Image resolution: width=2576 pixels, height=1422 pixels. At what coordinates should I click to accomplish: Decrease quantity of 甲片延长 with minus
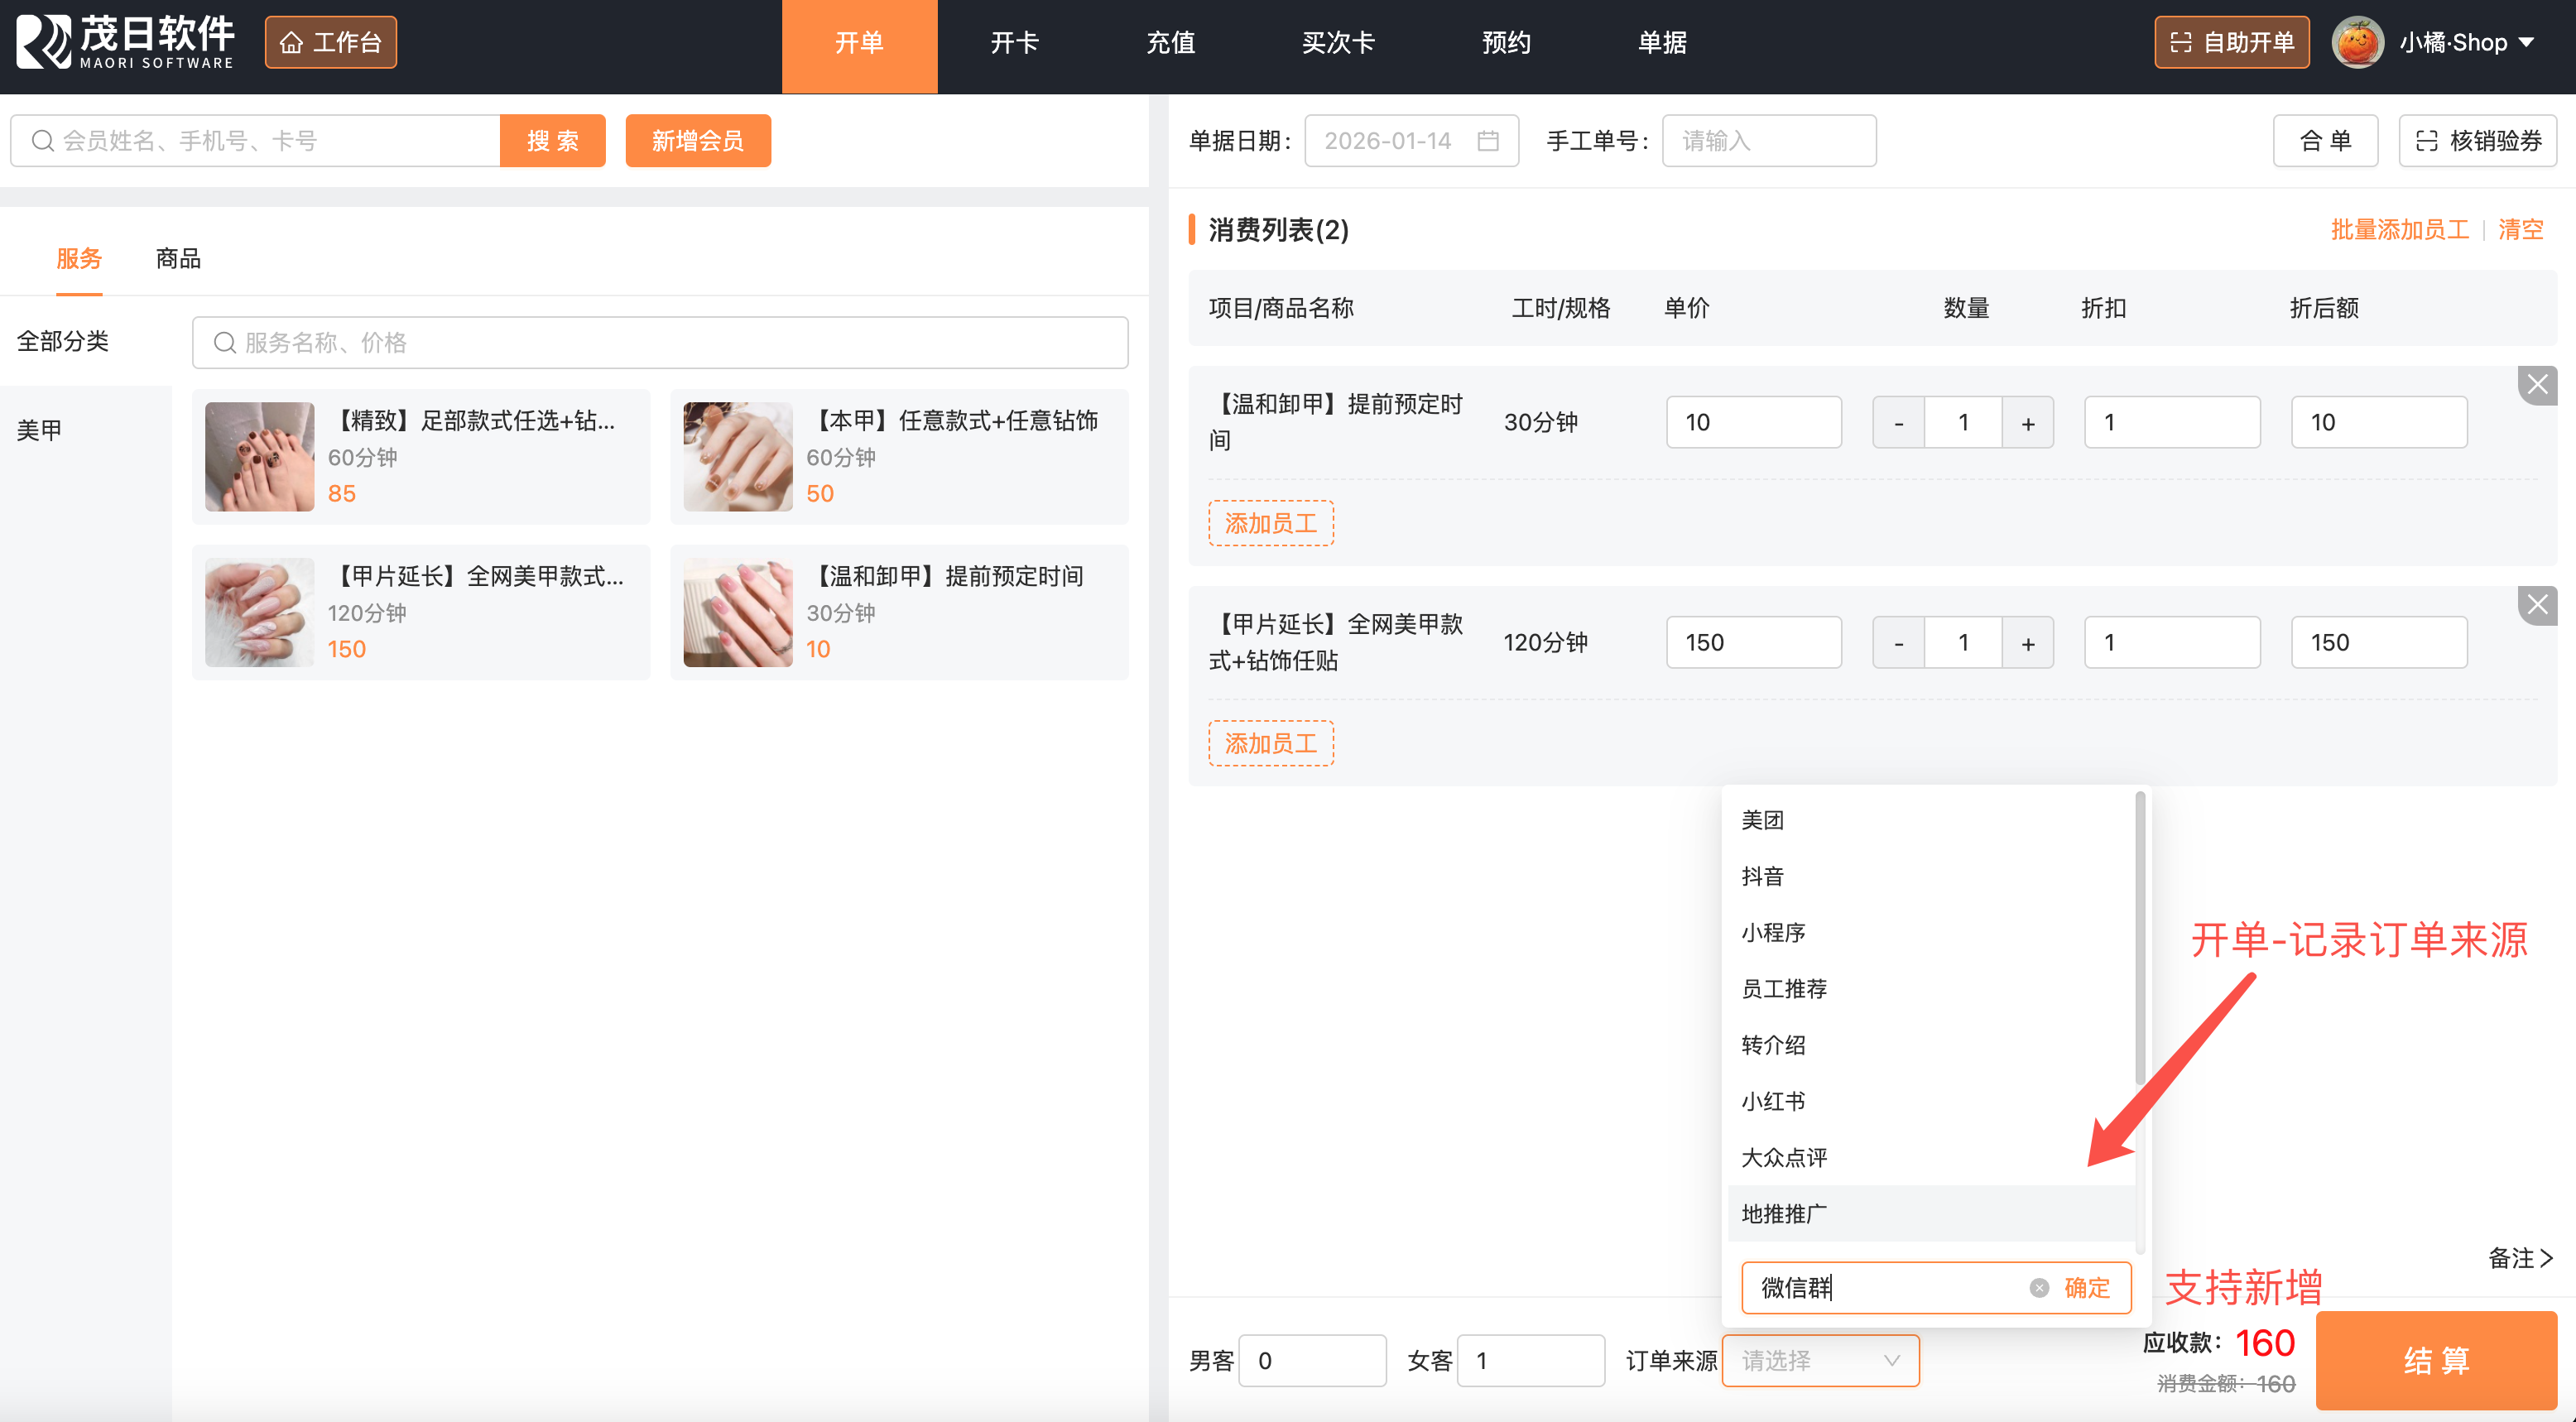1898,643
